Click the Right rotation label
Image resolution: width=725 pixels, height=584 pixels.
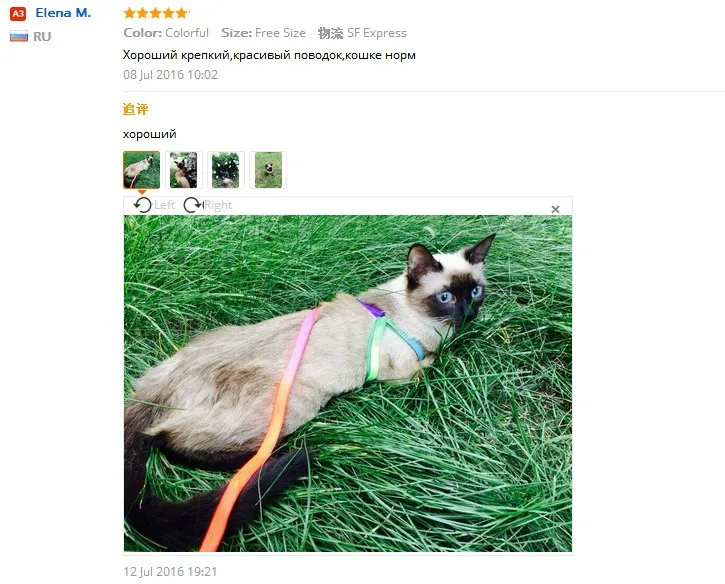(218, 205)
